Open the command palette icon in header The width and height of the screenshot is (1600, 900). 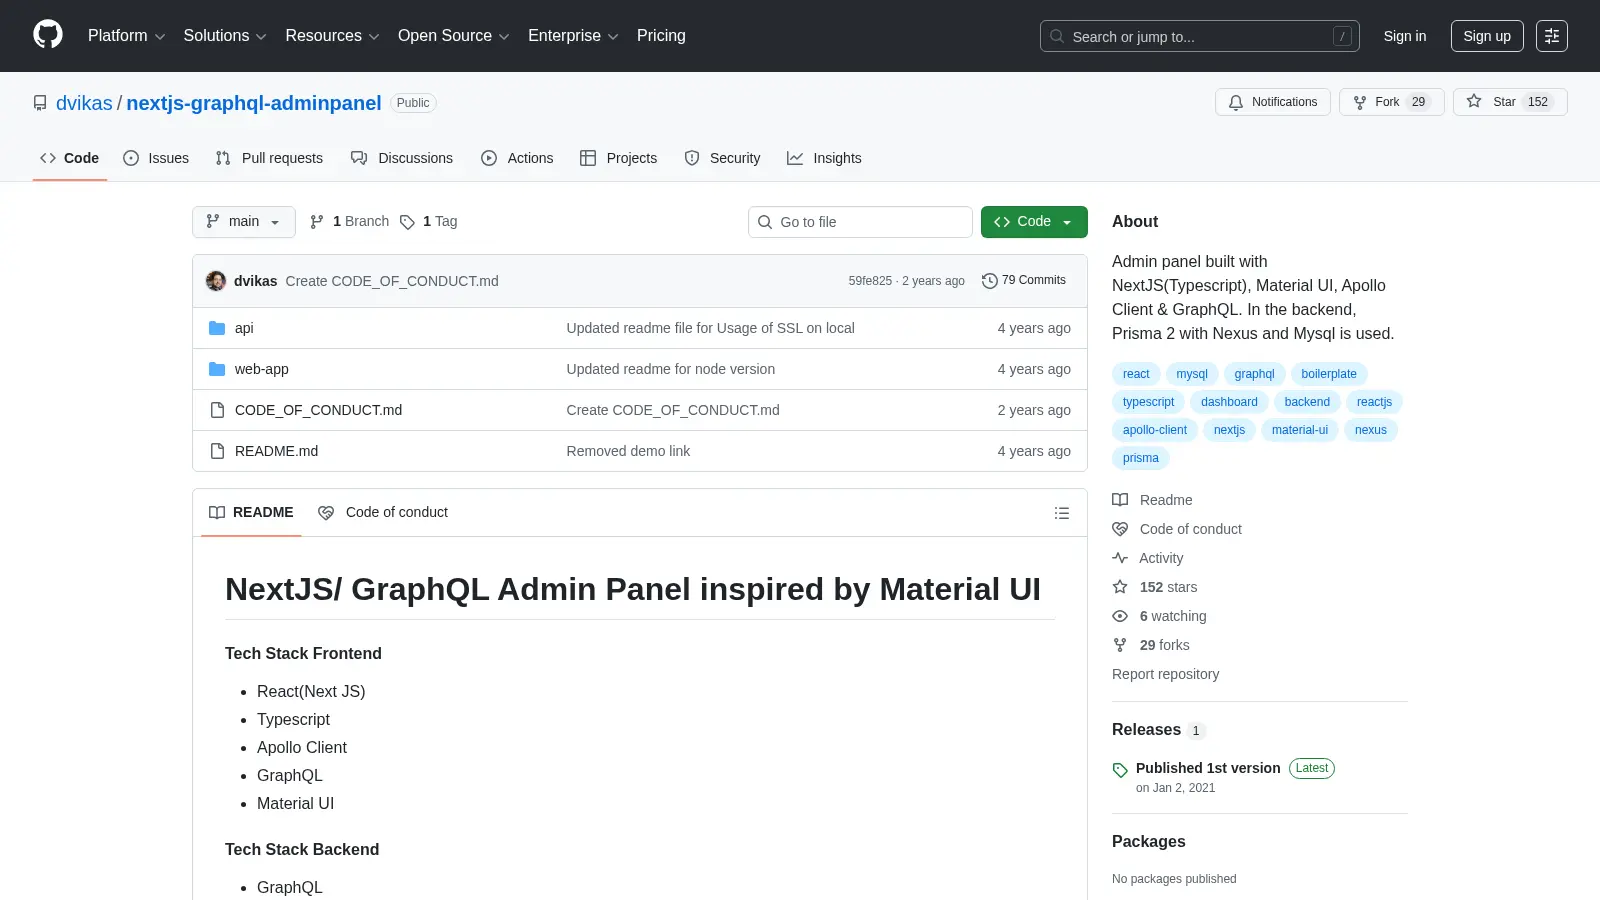pyautogui.click(x=1552, y=36)
